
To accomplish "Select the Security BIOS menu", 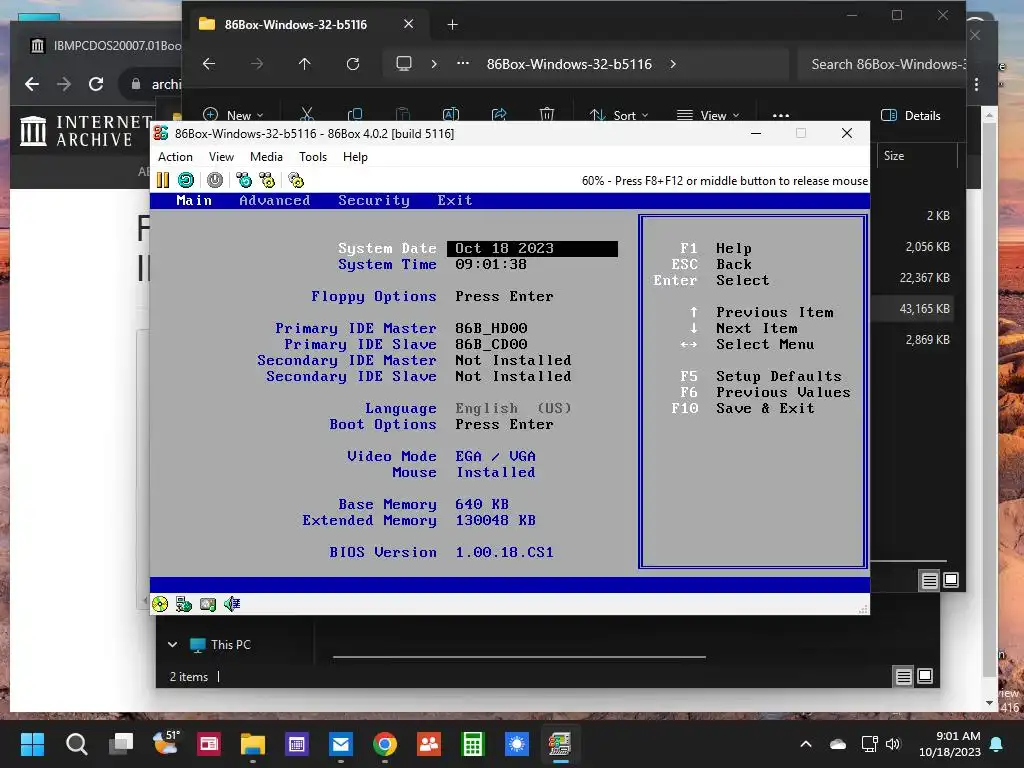I will (374, 200).
